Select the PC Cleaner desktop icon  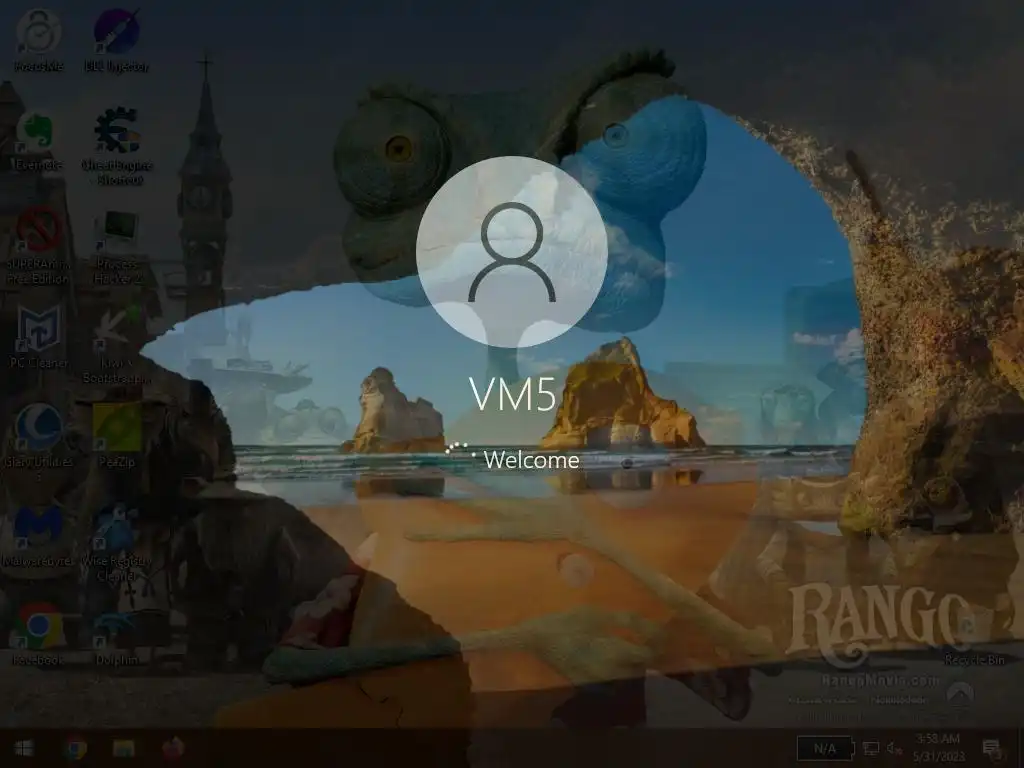[x=39, y=336]
